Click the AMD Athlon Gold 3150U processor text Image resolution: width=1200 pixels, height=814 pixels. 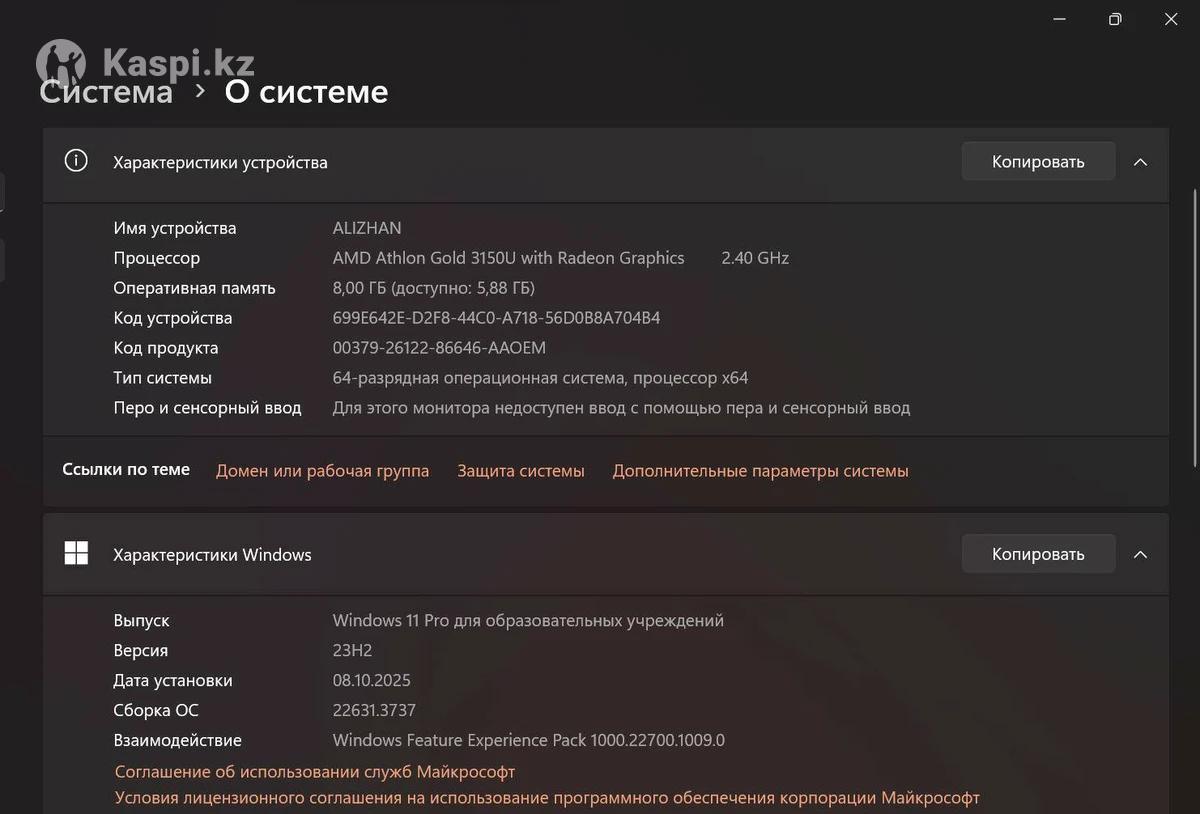point(508,258)
